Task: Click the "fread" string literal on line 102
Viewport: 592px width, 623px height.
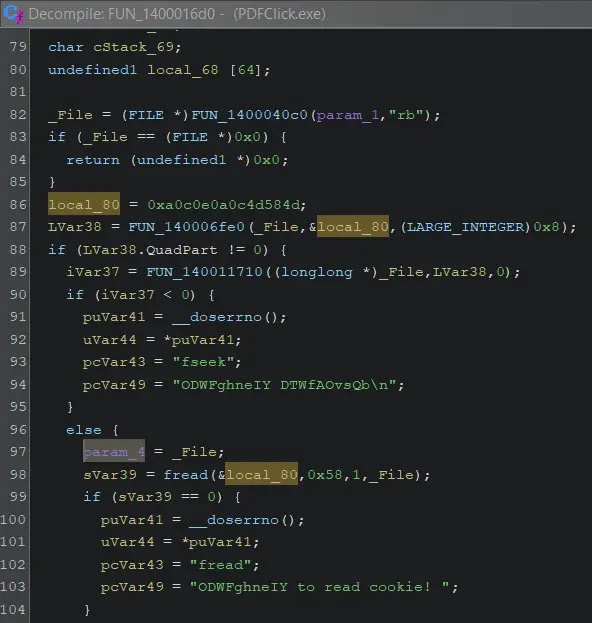Action: click(221, 565)
